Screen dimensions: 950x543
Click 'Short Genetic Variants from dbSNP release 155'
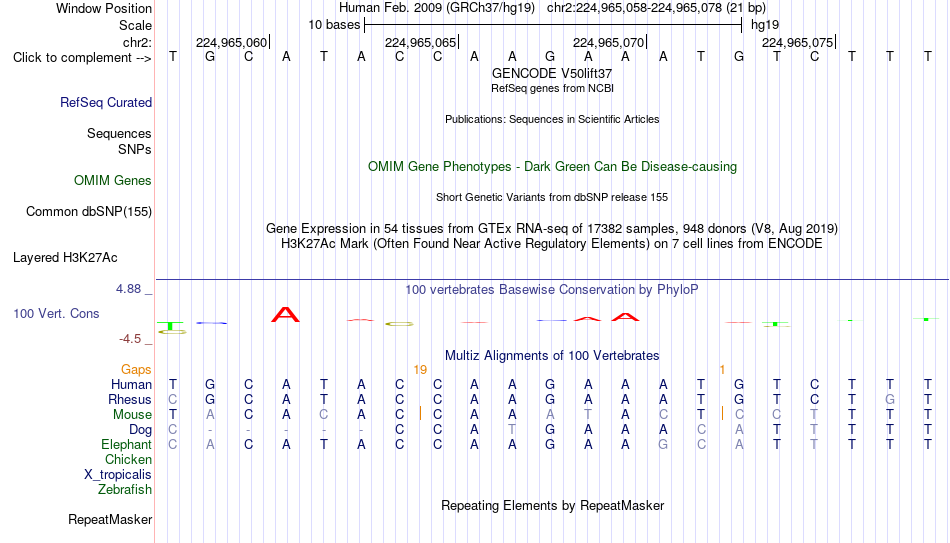(x=552, y=198)
